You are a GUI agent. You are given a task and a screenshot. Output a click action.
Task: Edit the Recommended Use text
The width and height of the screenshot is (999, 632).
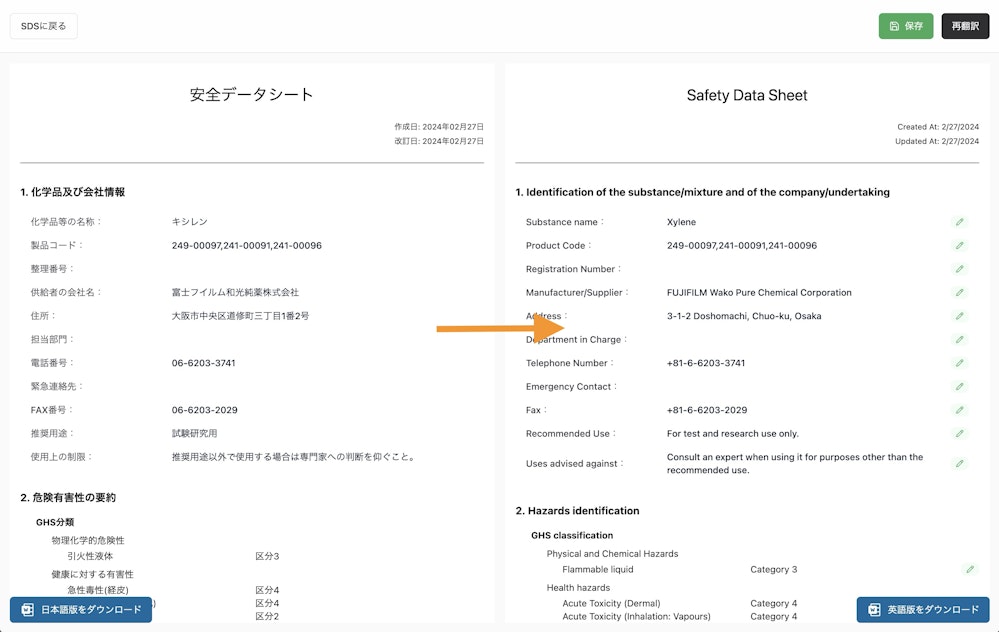(x=960, y=433)
